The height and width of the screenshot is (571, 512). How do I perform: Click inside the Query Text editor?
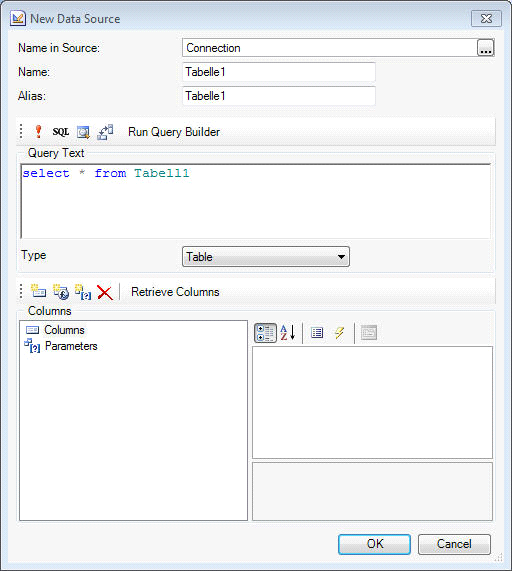[x=256, y=201]
